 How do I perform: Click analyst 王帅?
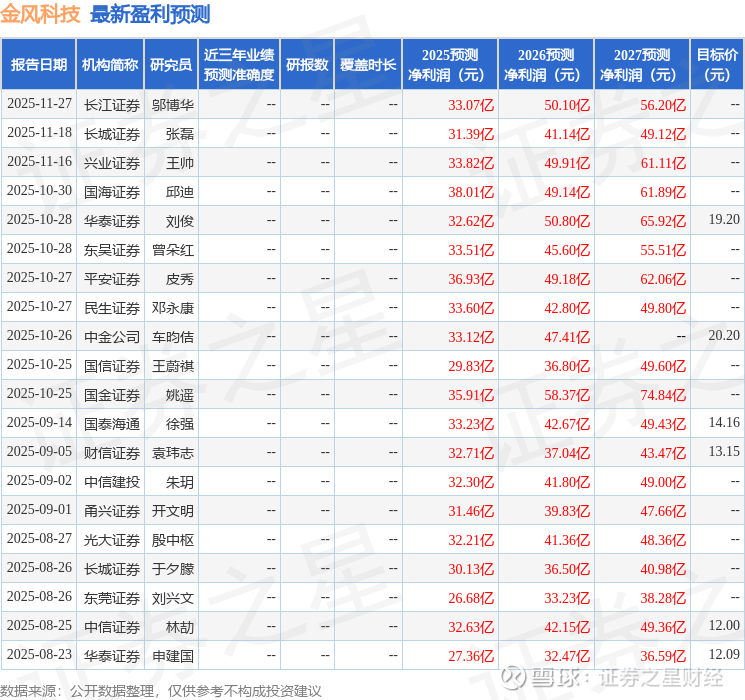click(x=180, y=163)
